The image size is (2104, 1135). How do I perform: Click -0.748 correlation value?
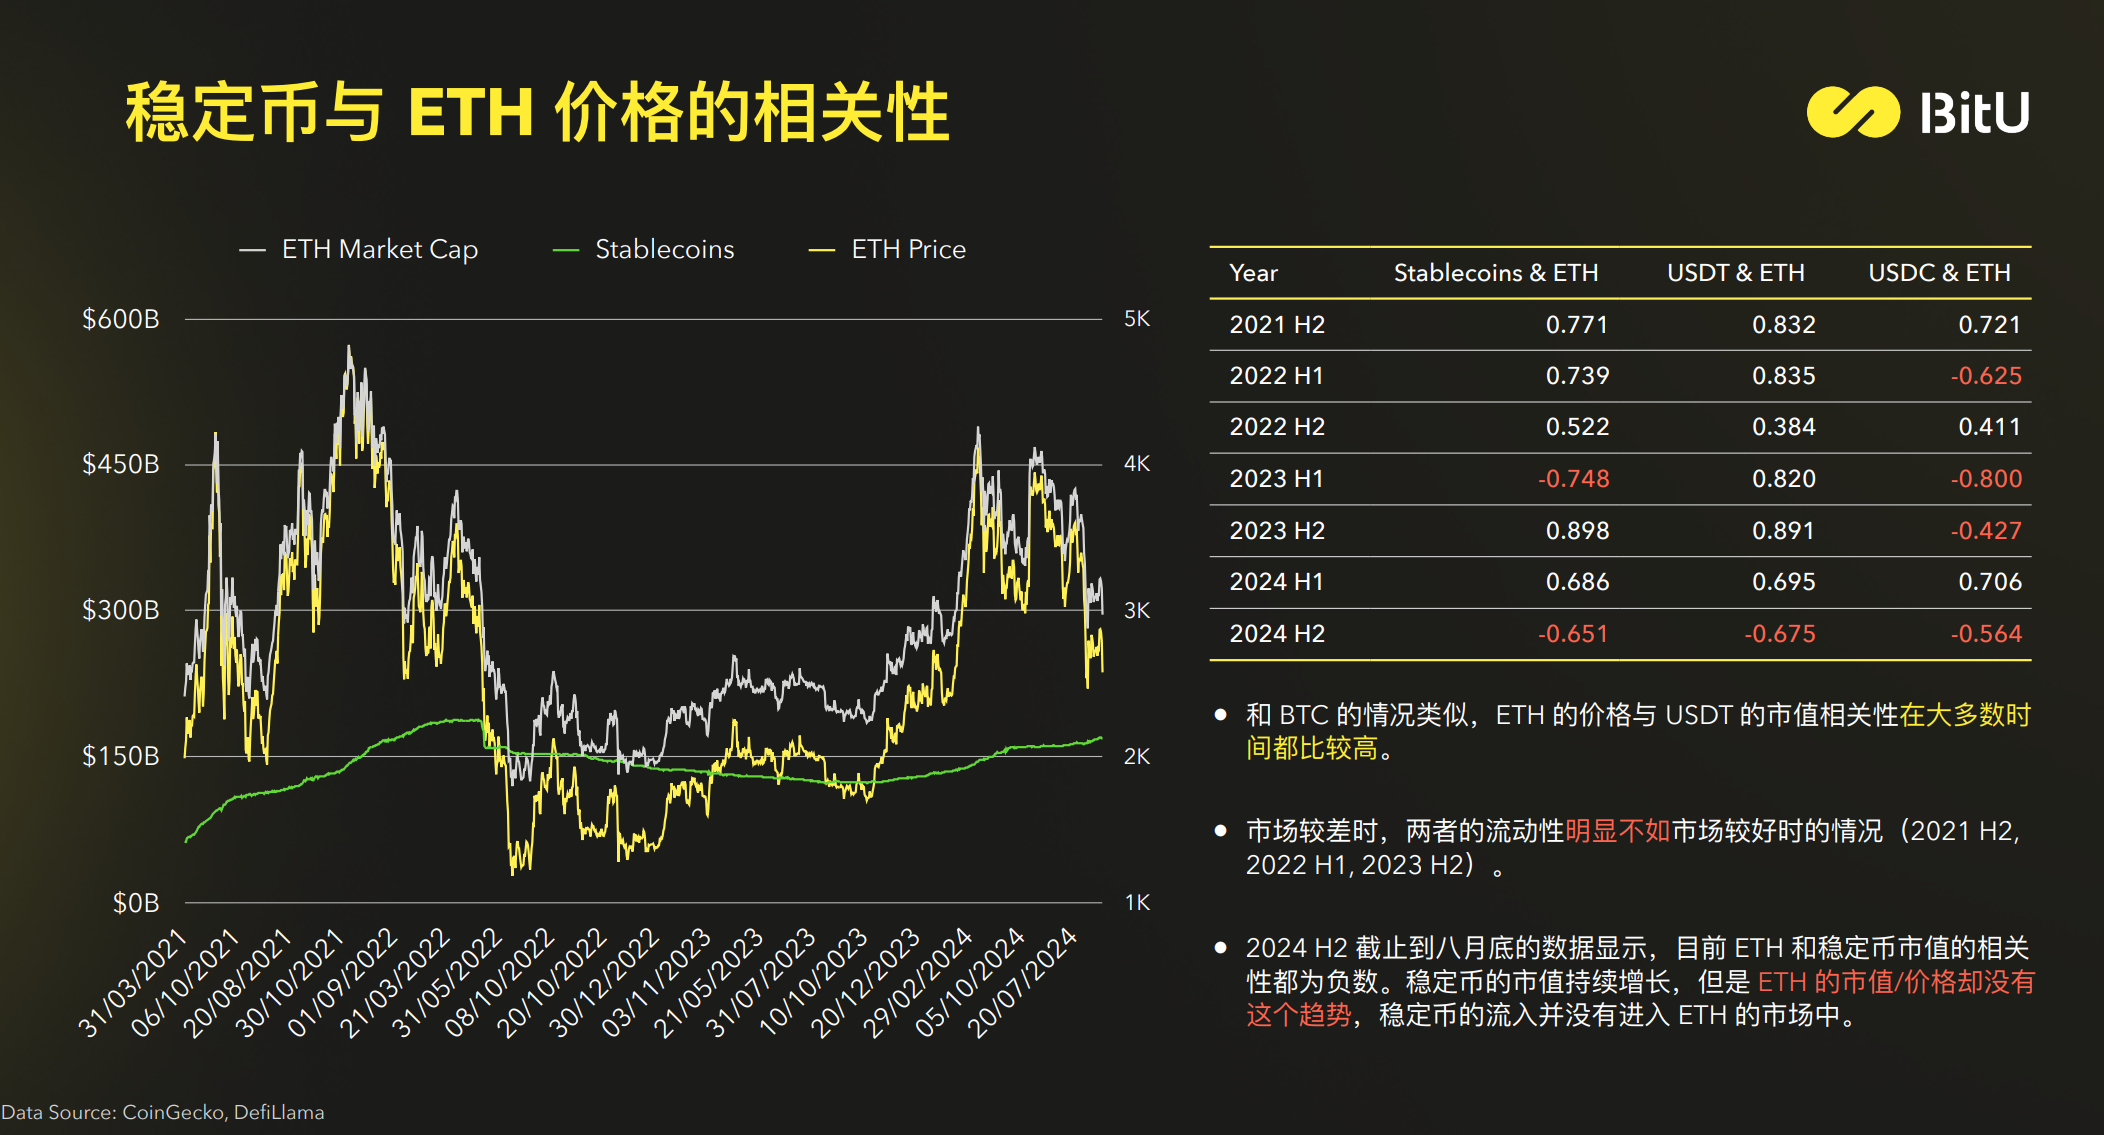coord(1573,479)
